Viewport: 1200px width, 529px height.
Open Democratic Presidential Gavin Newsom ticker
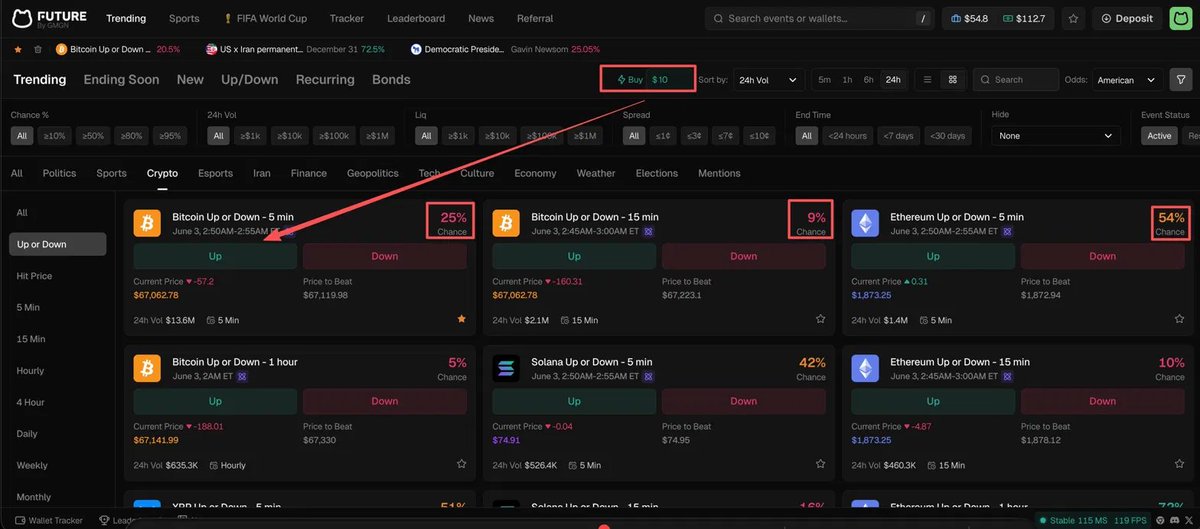(505, 49)
